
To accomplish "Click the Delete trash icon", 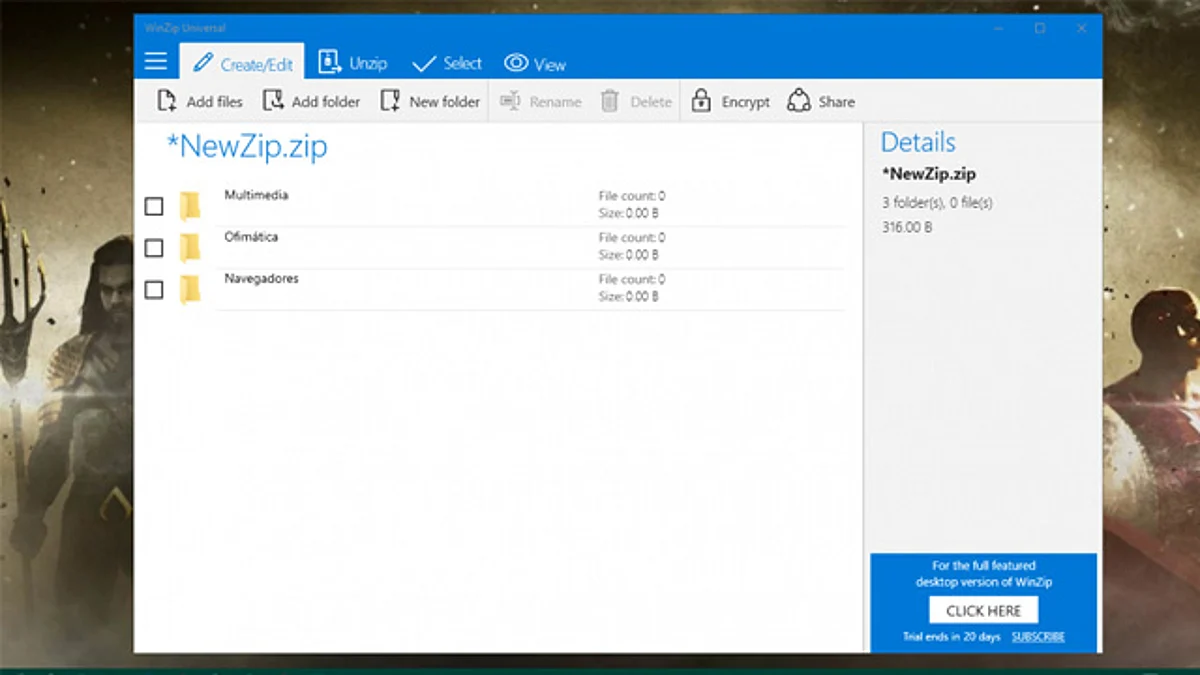I will (x=610, y=101).
